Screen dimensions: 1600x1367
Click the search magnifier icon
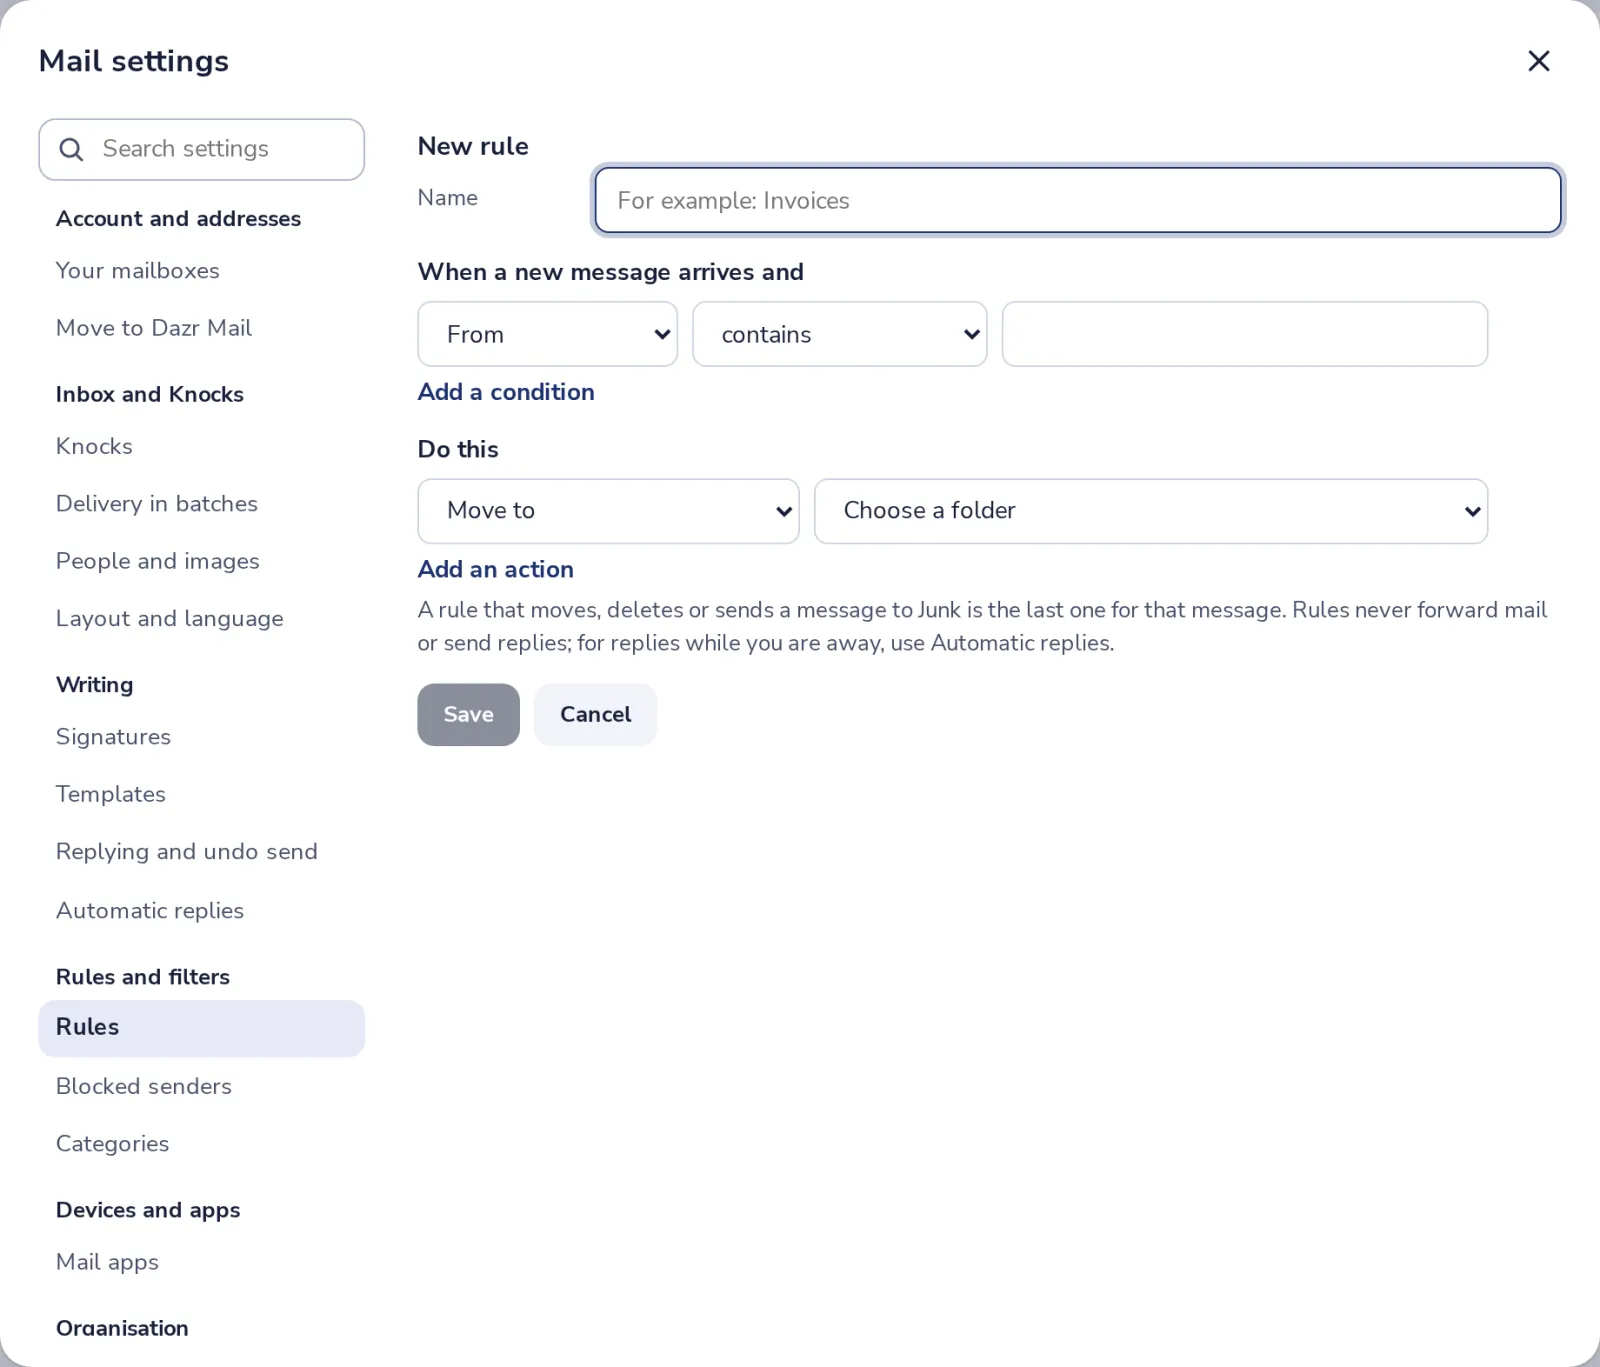pyautogui.click(x=71, y=150)
